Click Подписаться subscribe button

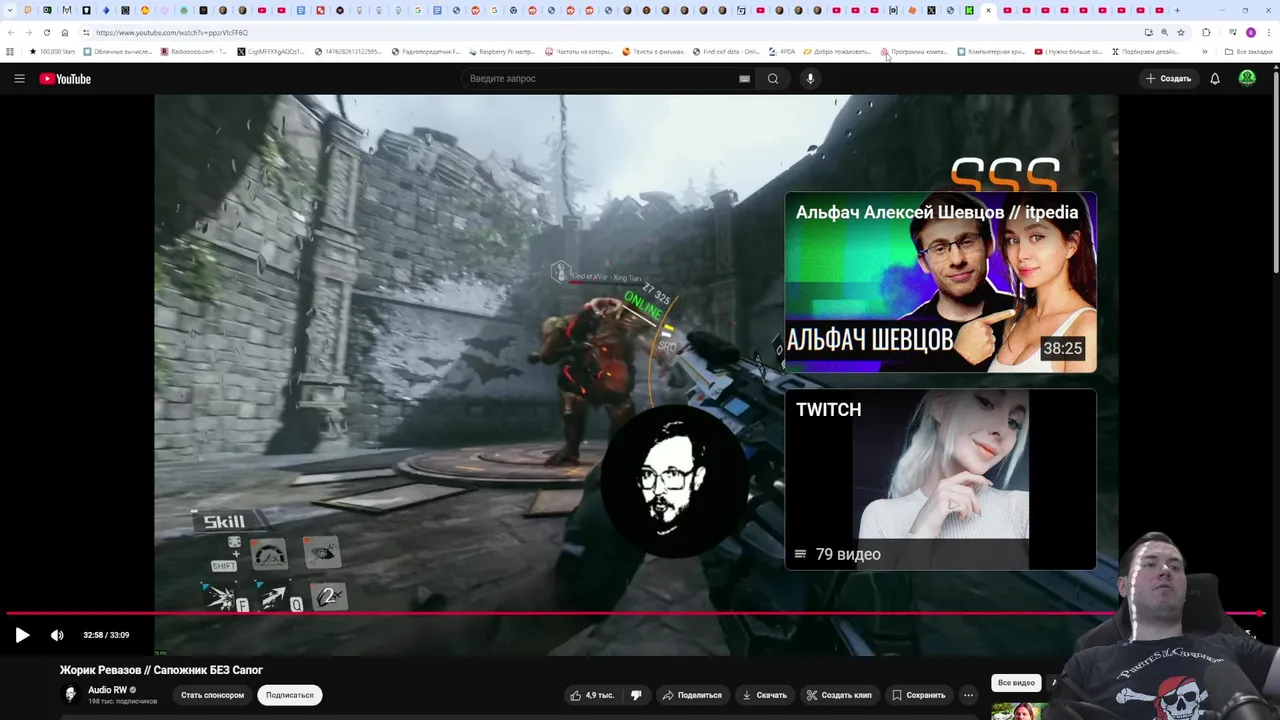pyautogui.click(x=289, y=695)
